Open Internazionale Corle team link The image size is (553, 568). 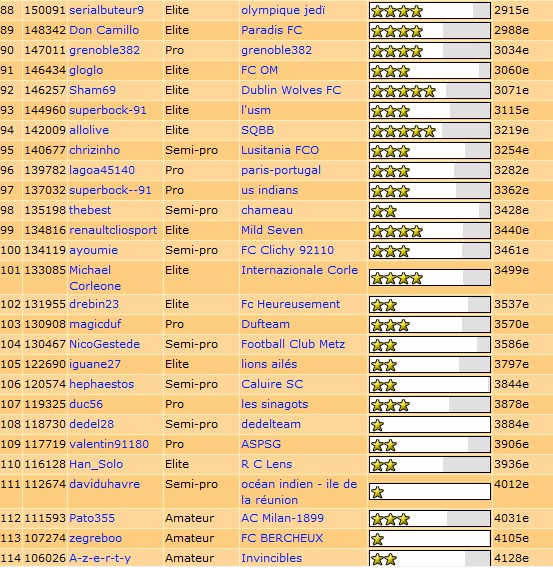point(299,270)
